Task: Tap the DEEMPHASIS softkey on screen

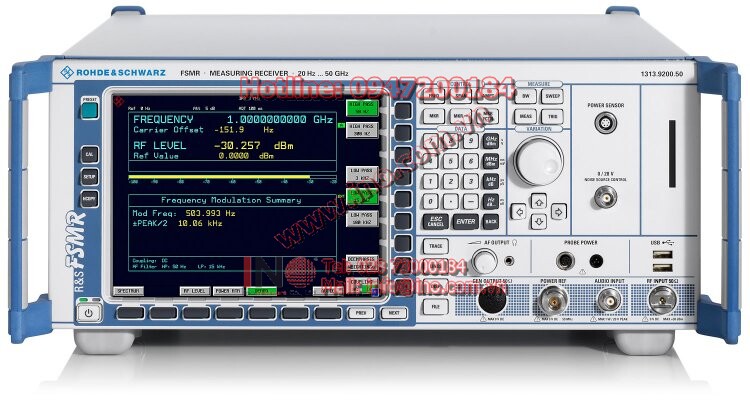Action: 362,263
